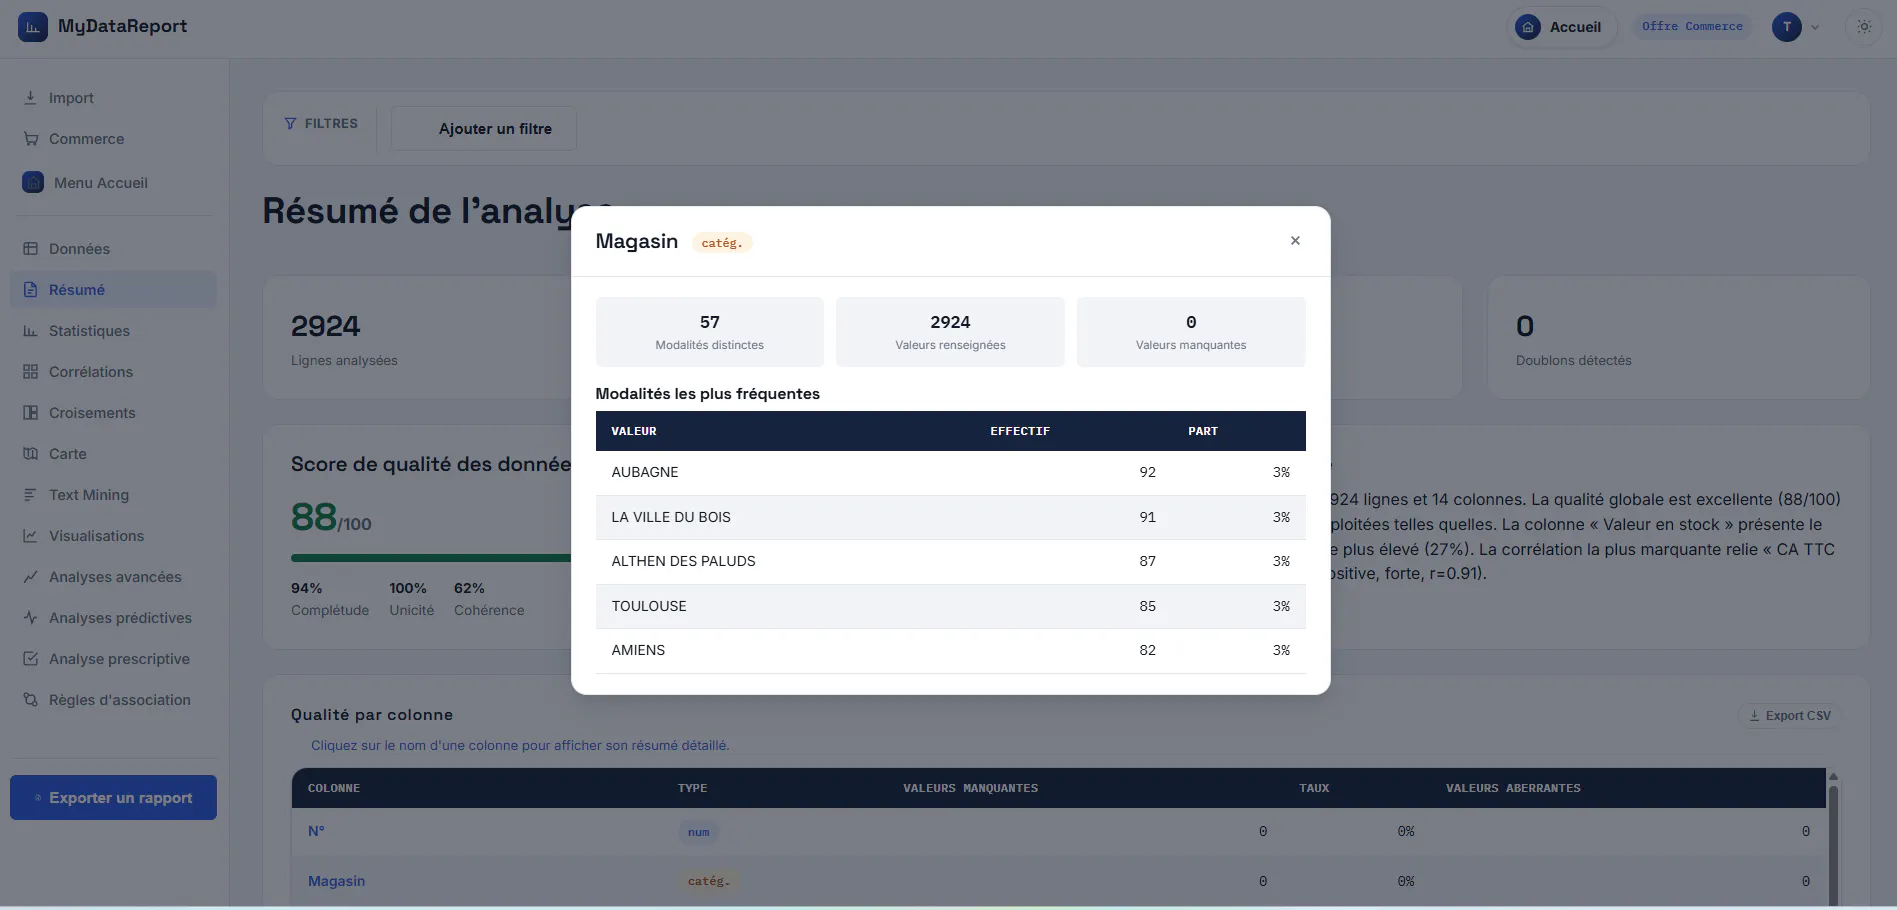1897x910 pixels.
Task: Click the FILTRES label
Action: coord(331,124)
